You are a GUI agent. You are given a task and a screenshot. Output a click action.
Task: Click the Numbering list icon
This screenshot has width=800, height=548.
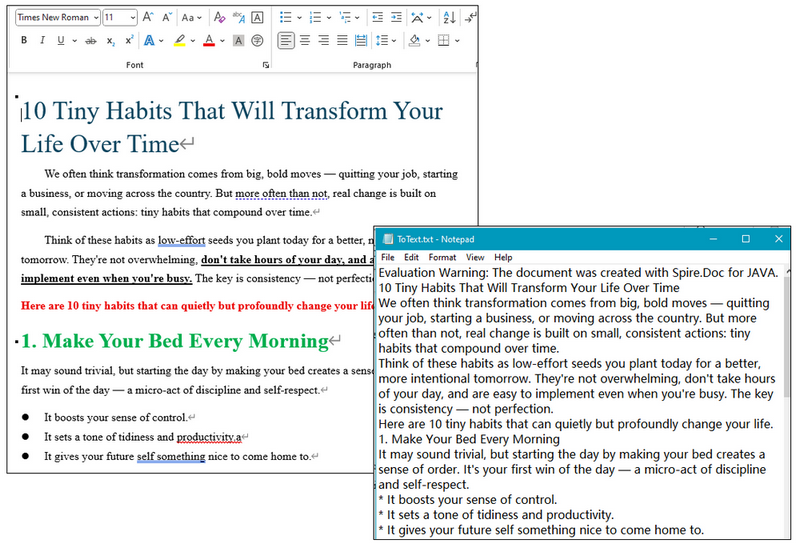coord(315,17)
